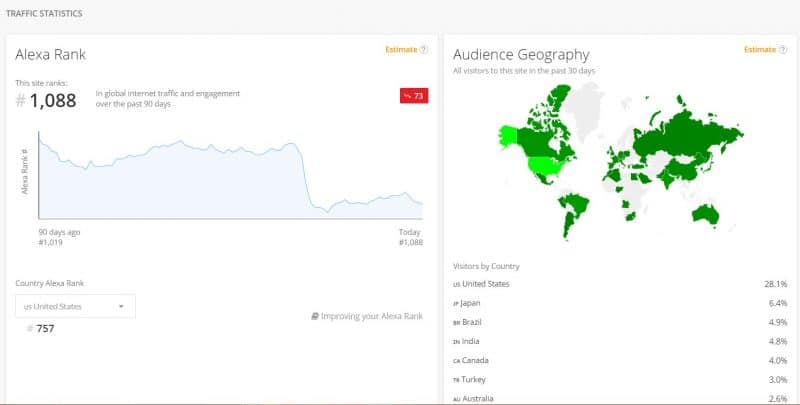The image size is (800, 405).
Task: Click the Audience Geography panel title
Action: pyautogui.click(x=521, y=55)
